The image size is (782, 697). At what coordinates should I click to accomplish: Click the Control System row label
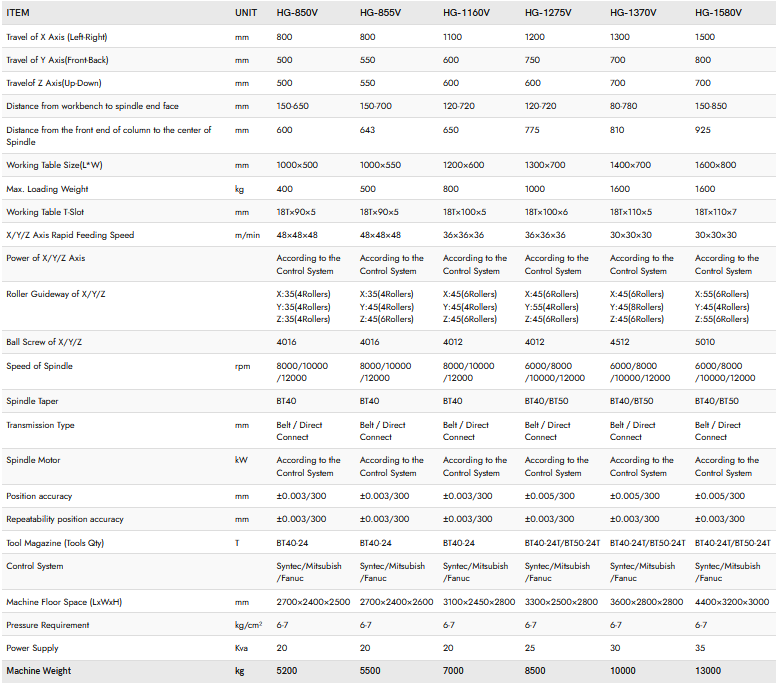pyautogui.click(x=35, y=566)
